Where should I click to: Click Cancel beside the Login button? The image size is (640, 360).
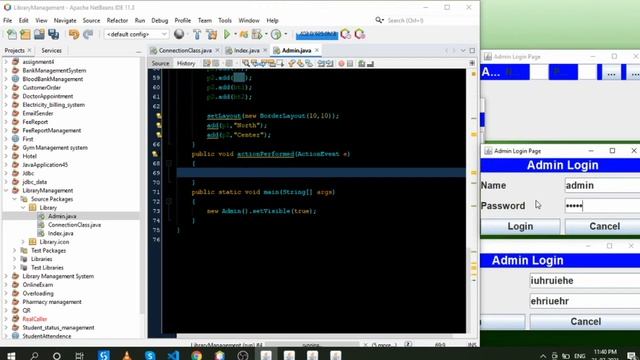click(603, 226)
